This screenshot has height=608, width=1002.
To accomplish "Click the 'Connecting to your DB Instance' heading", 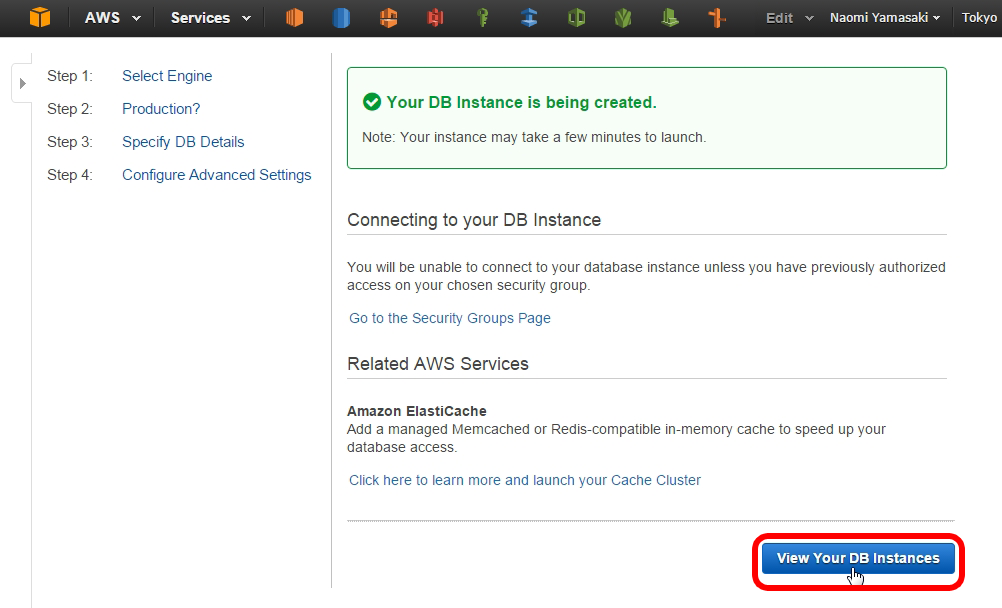I will coord(474,220).
